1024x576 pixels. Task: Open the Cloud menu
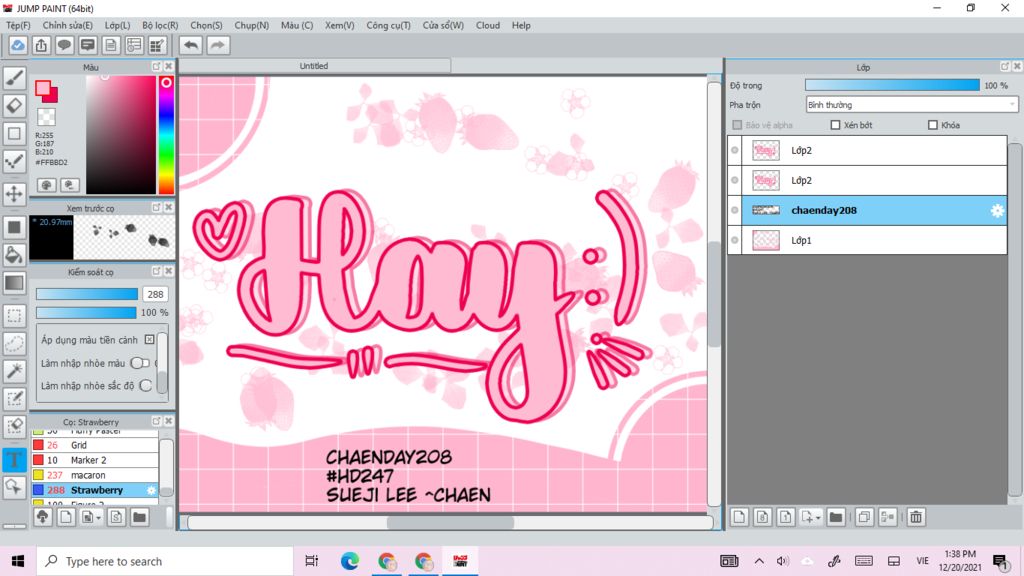click(488, 25)
